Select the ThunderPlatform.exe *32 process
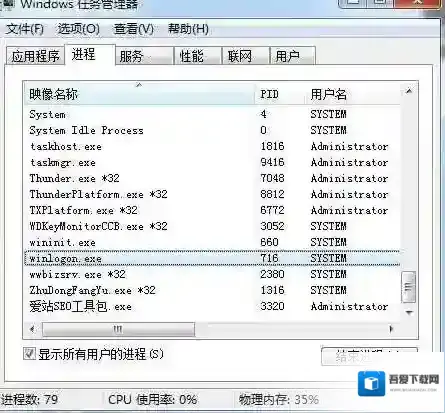The image size is (445, 413). click(212, 194)
